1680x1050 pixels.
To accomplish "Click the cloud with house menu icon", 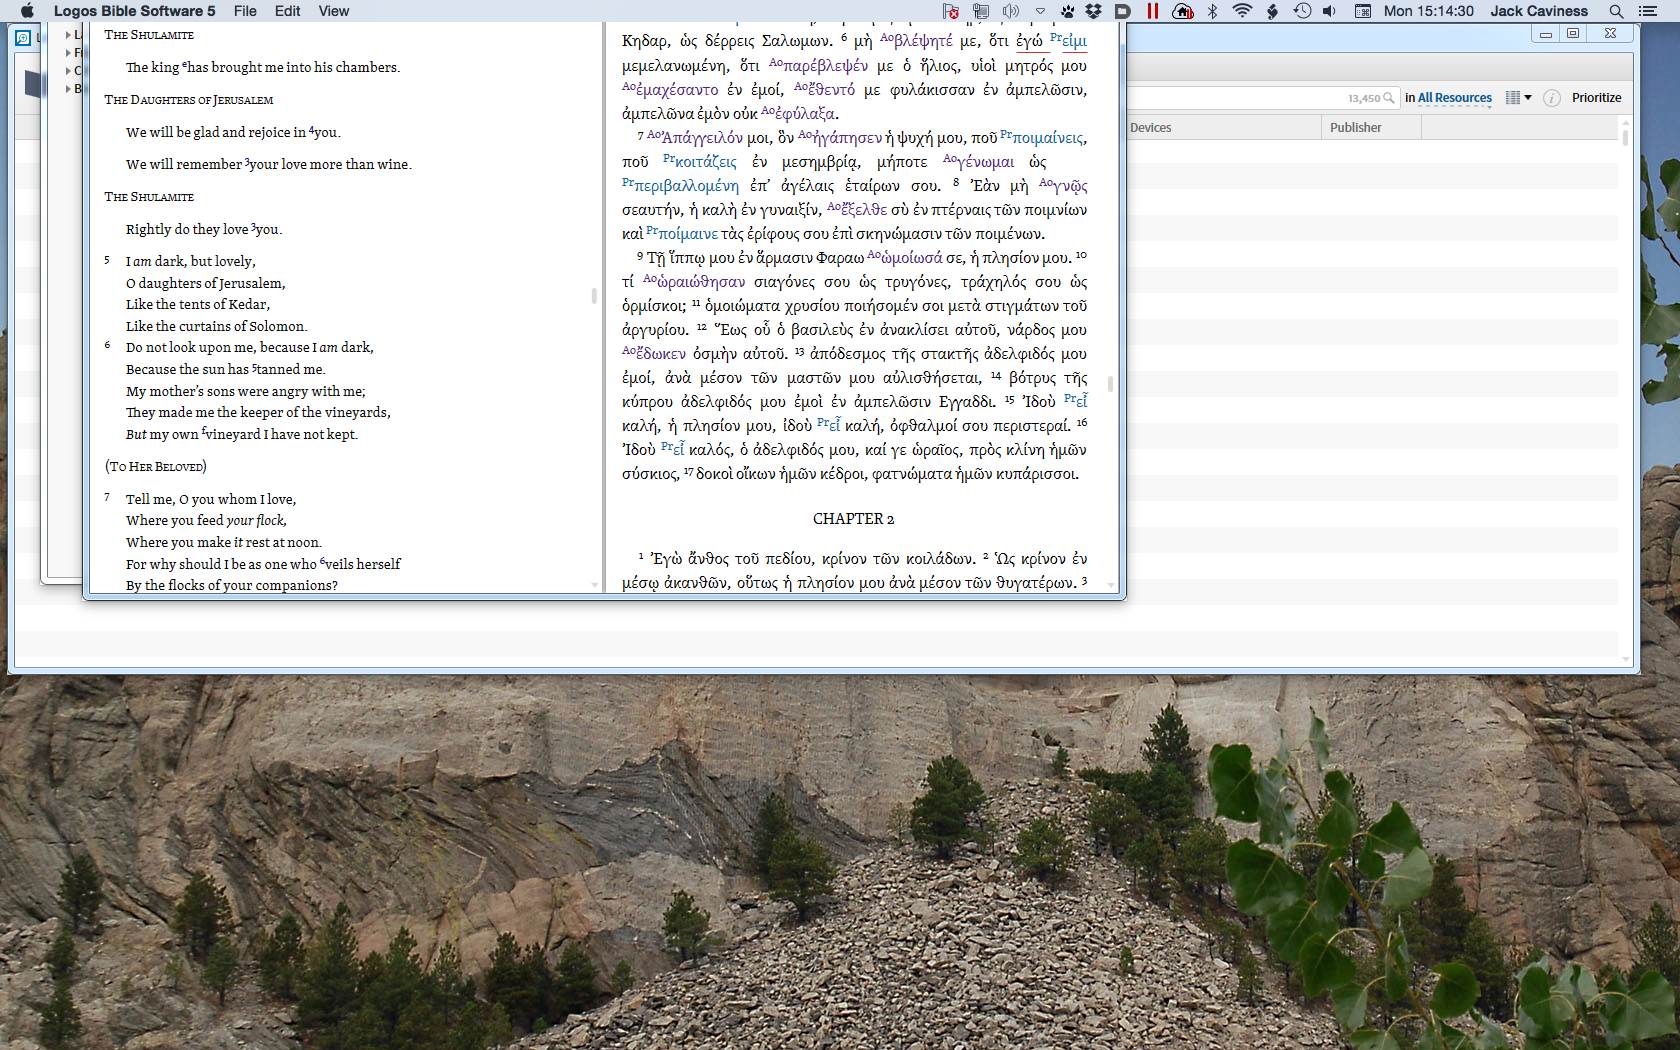I will [1182, 11].
